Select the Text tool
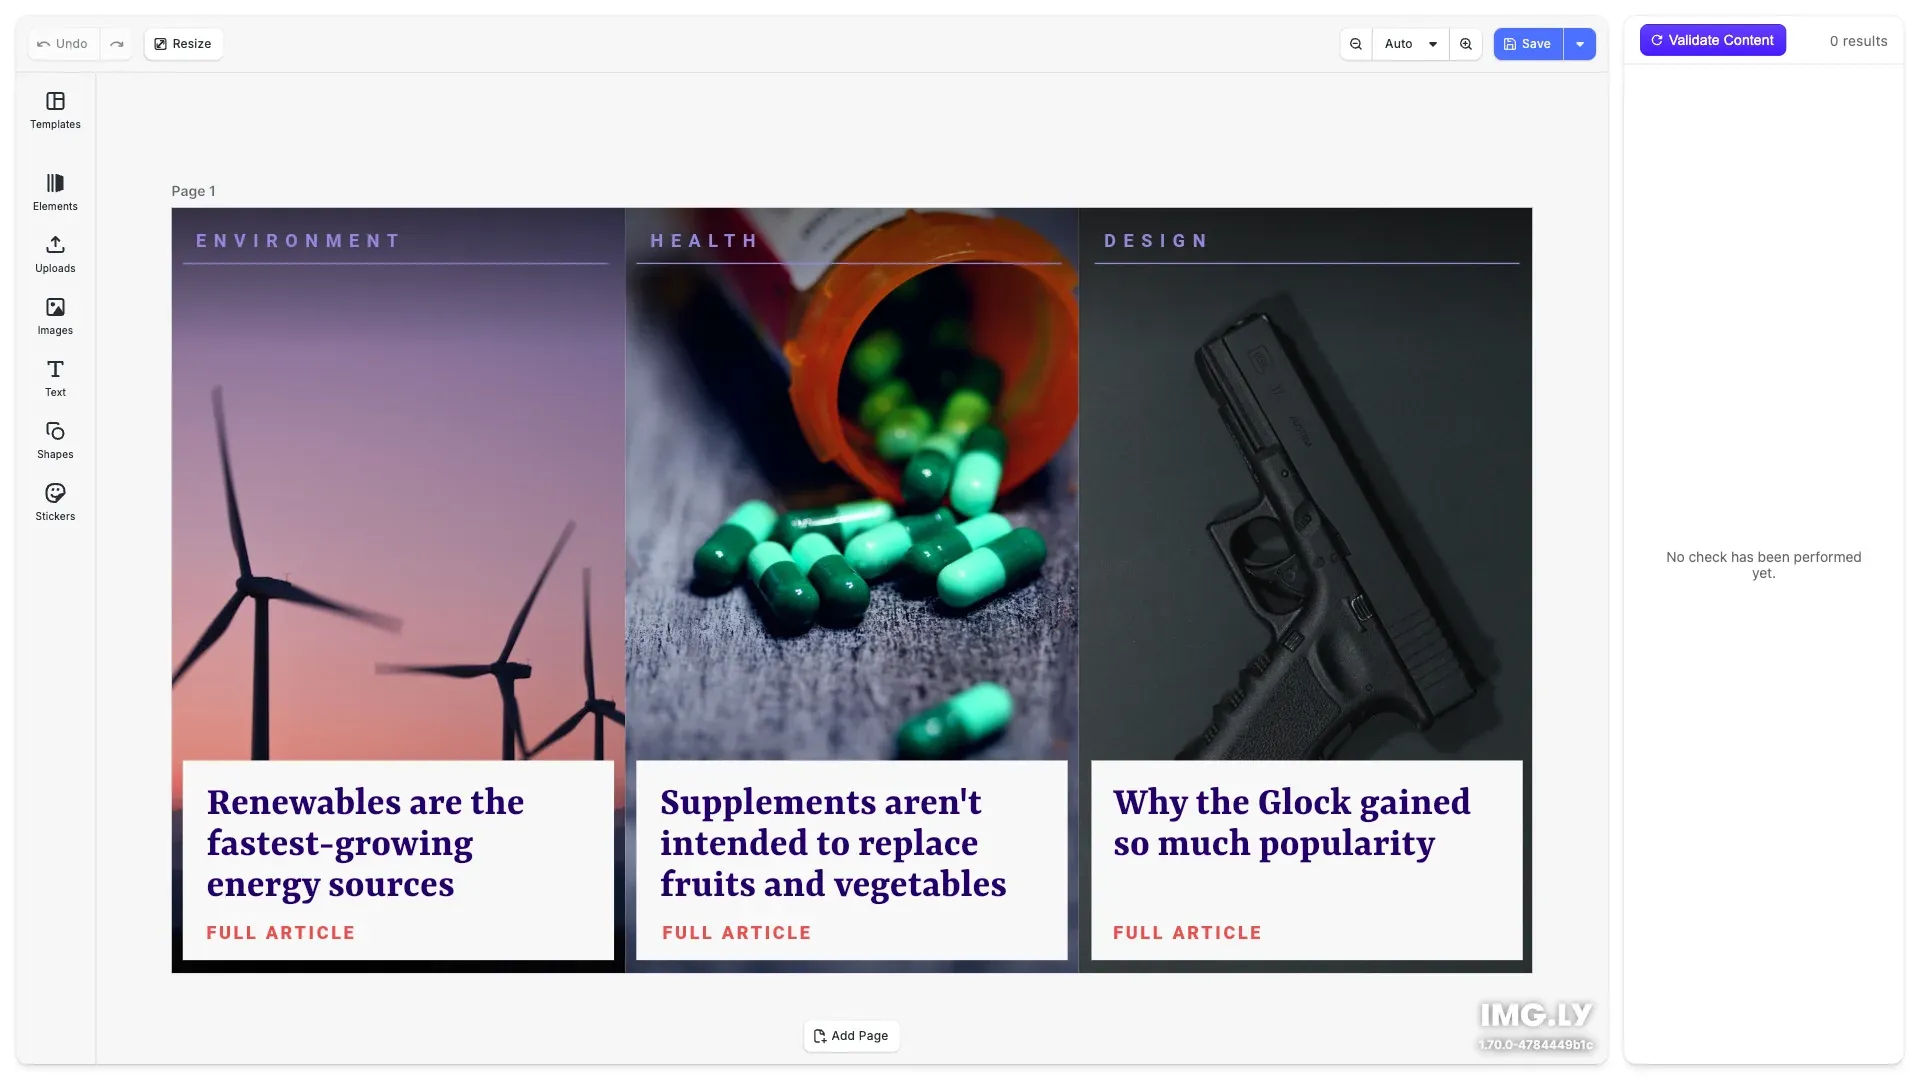Viewport: 1920px width, 1080px height. click(x=55, y=378)
